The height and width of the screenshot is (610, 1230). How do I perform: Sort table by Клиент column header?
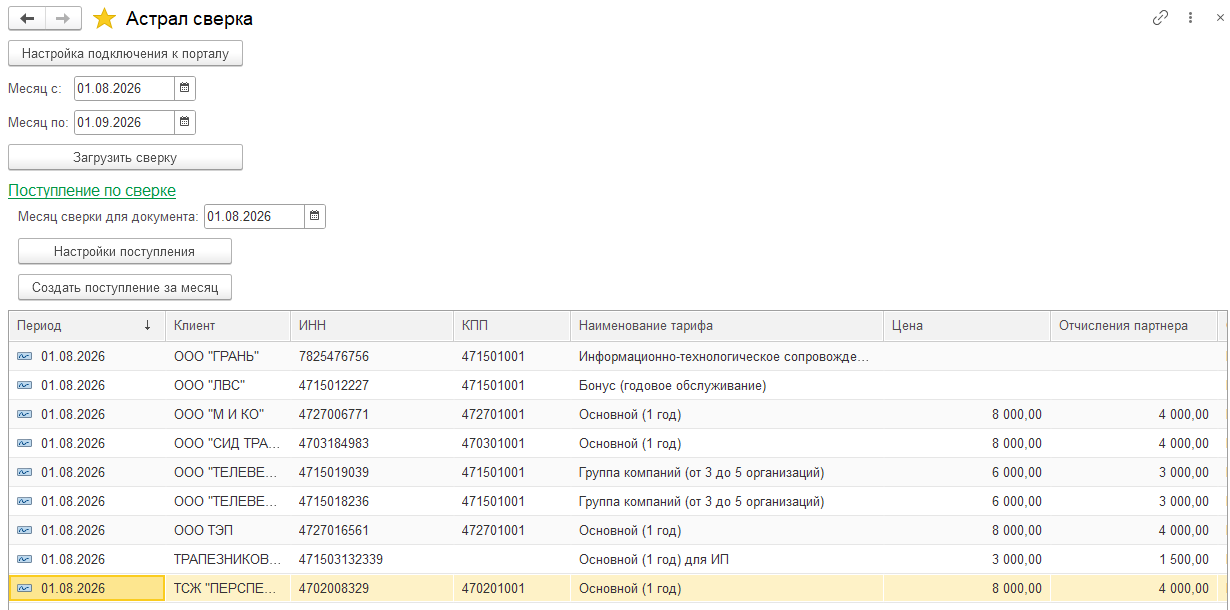(228, 325)
